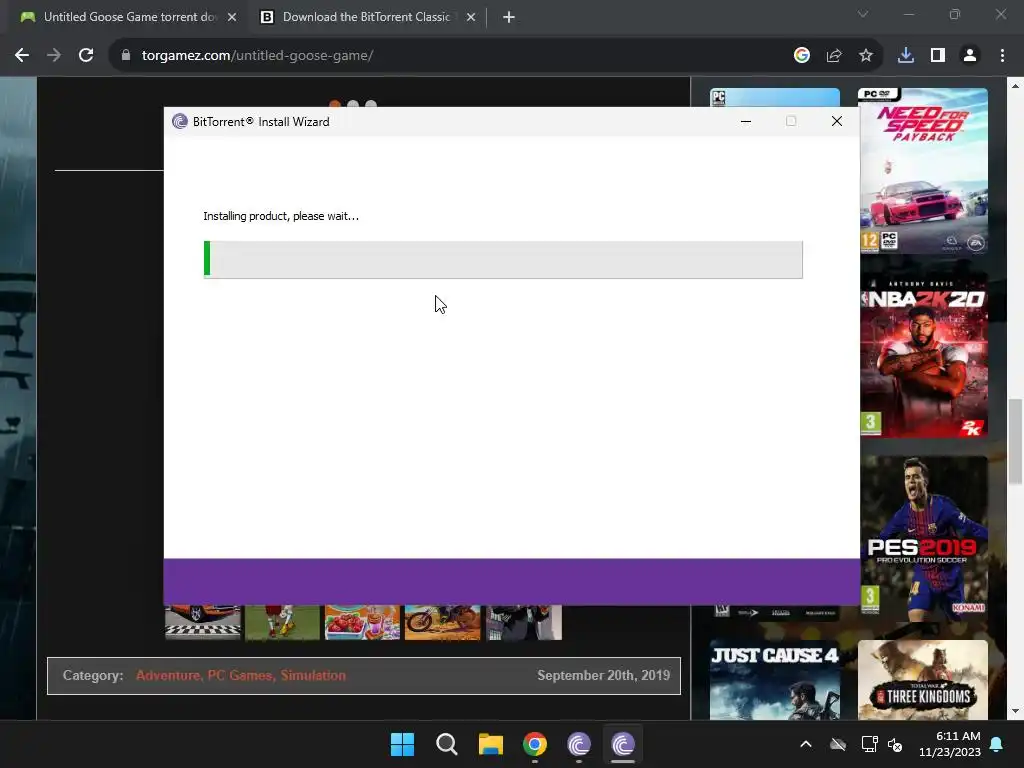Open the first BitTorrent taskbar icon
The height and width of the screenshot is (768, 1024).
click(579, 744)
